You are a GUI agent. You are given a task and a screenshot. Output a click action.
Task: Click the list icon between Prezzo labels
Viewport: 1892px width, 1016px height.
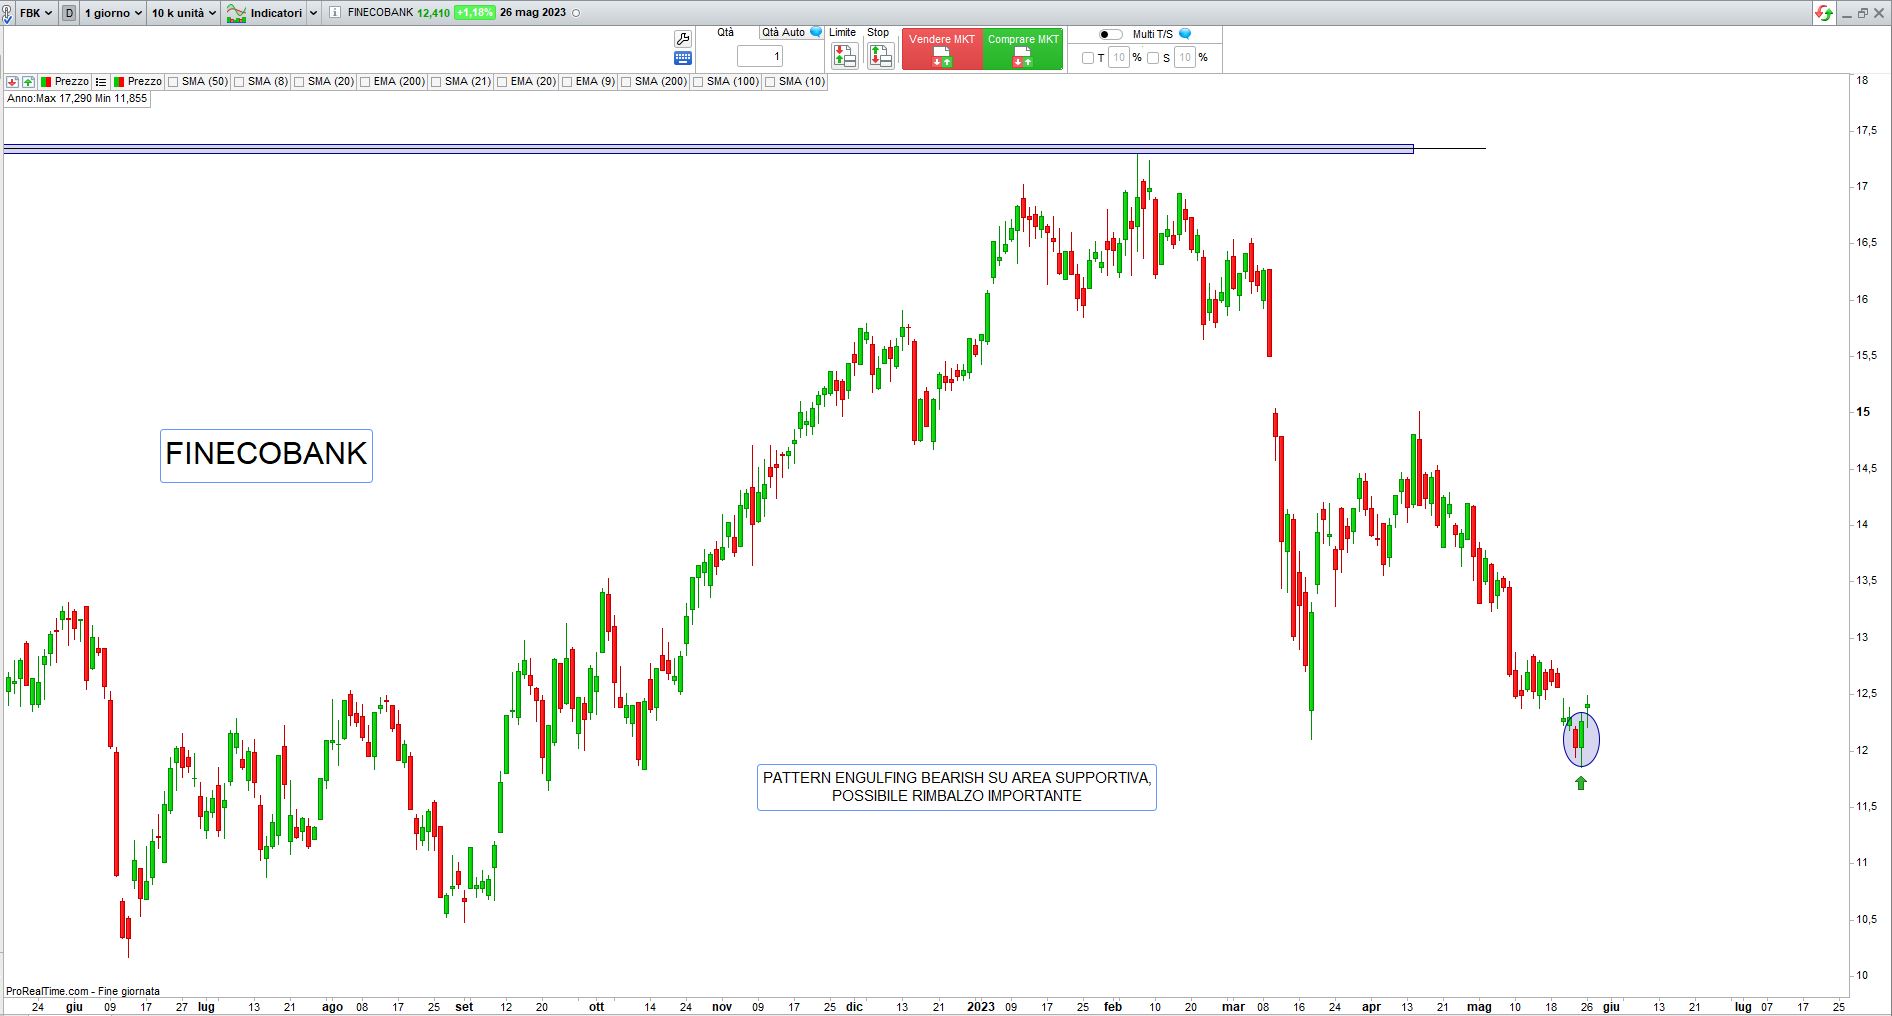coord(101,82)
